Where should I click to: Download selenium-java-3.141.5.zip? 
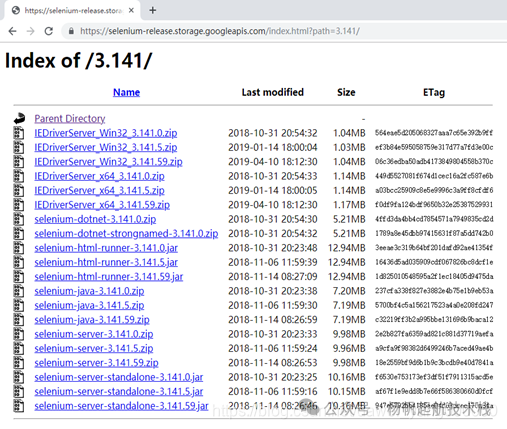point(89,306)
